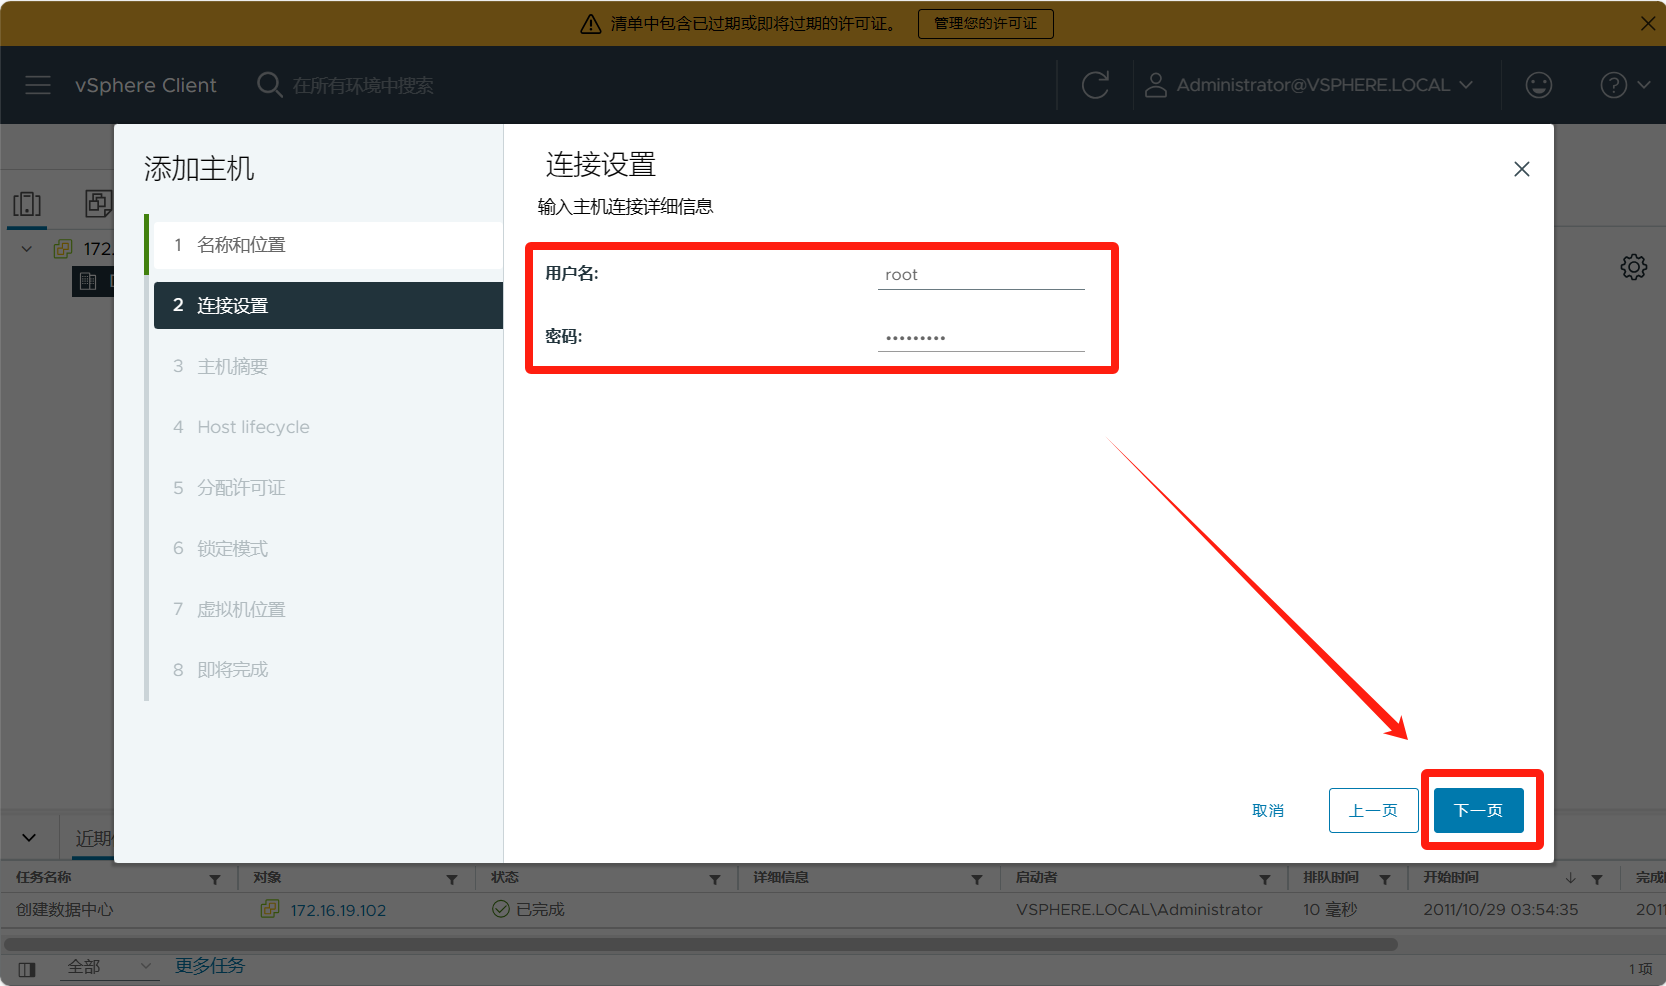Click the 上一页 button
This screenshot has width=1666, height=986.
point(1372,810)
